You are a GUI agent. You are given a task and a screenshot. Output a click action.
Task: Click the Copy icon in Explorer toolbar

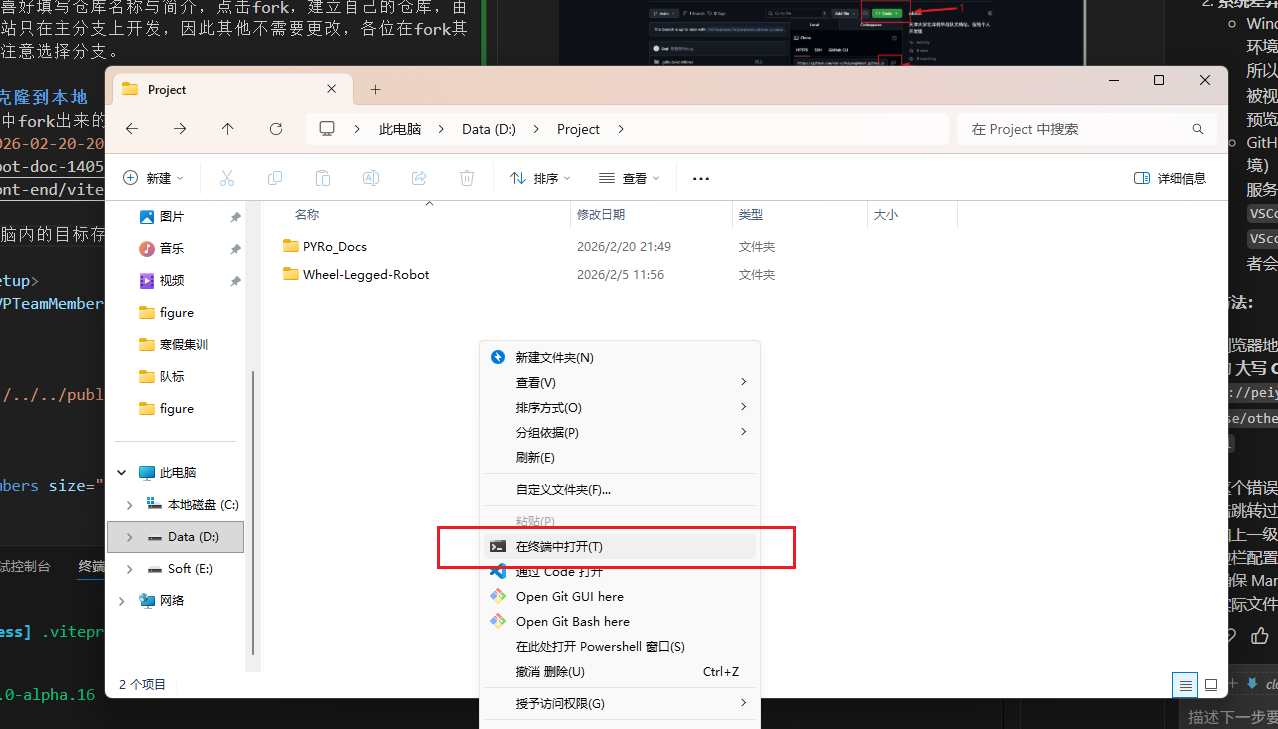pyautogui.click(x=275, y=178)
